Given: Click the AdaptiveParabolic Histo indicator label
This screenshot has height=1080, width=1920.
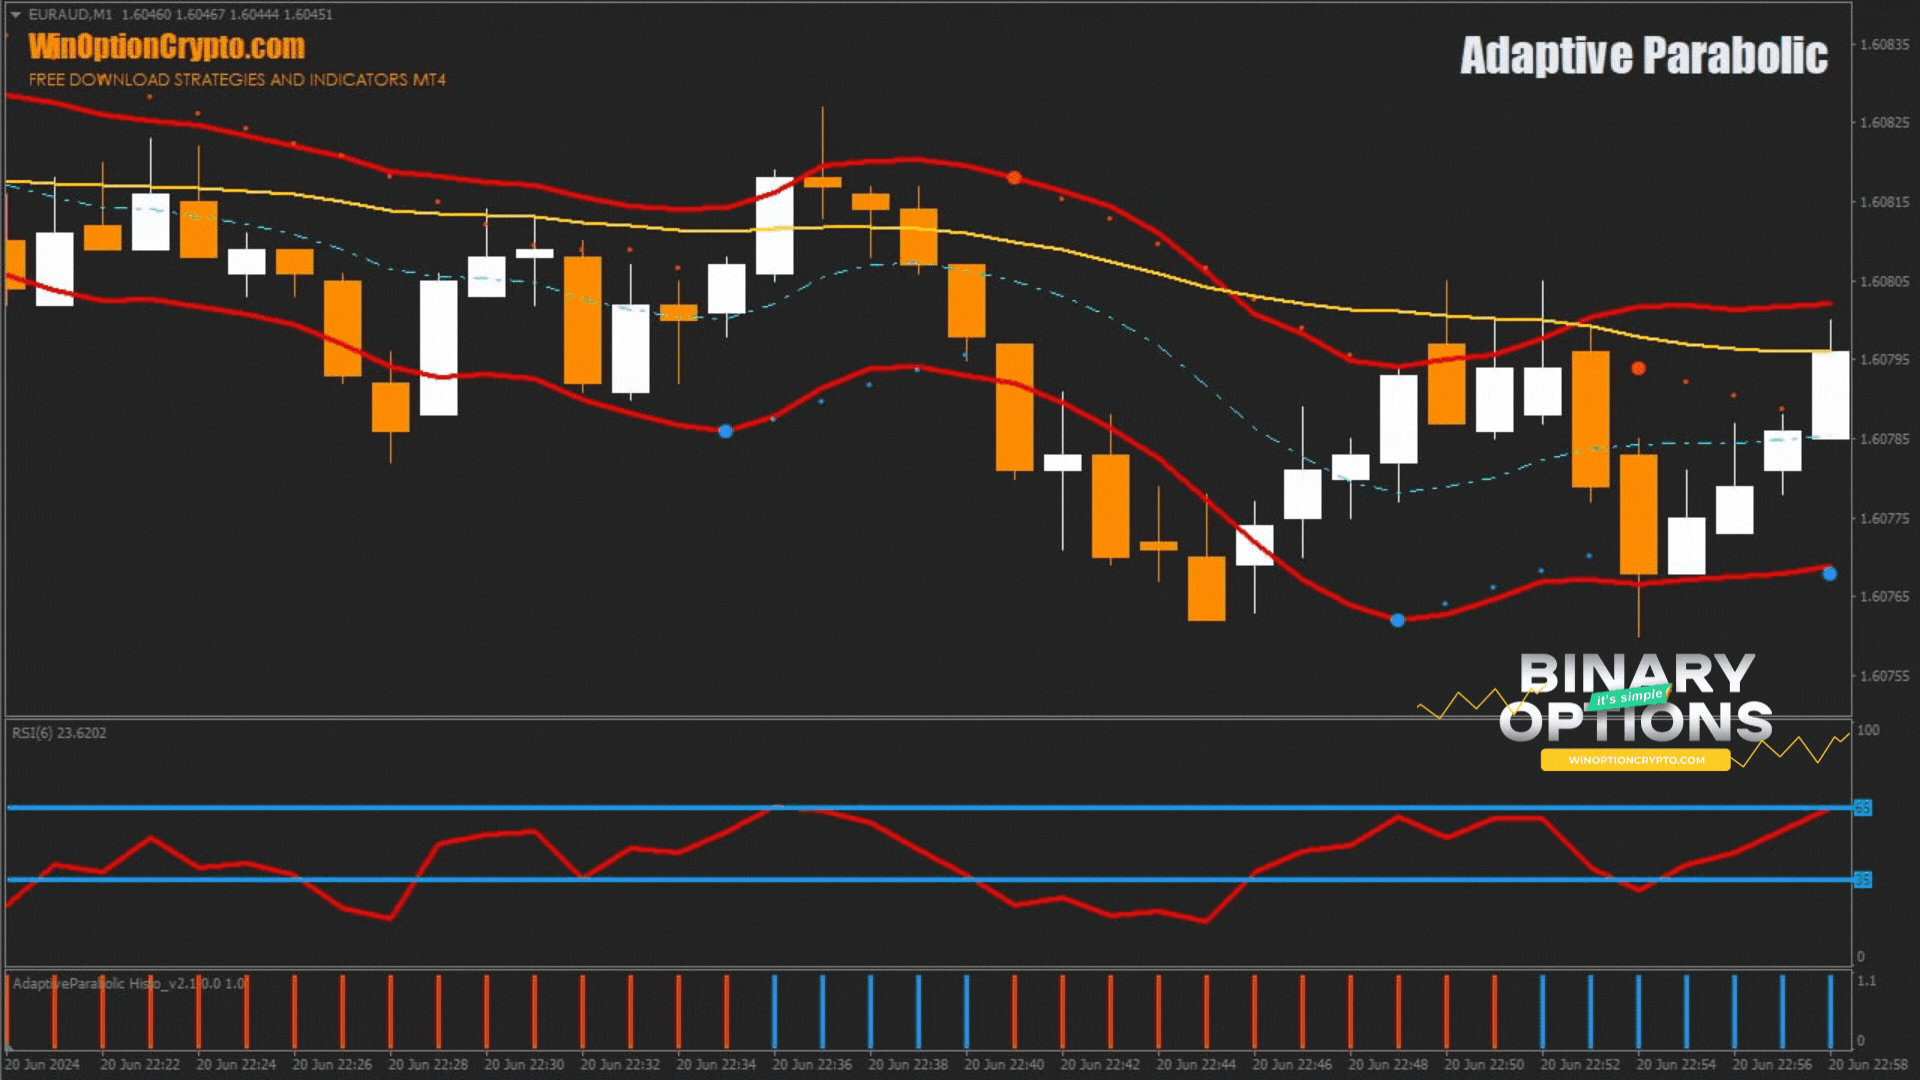Looking at the screenshot, I should (128, 983).
